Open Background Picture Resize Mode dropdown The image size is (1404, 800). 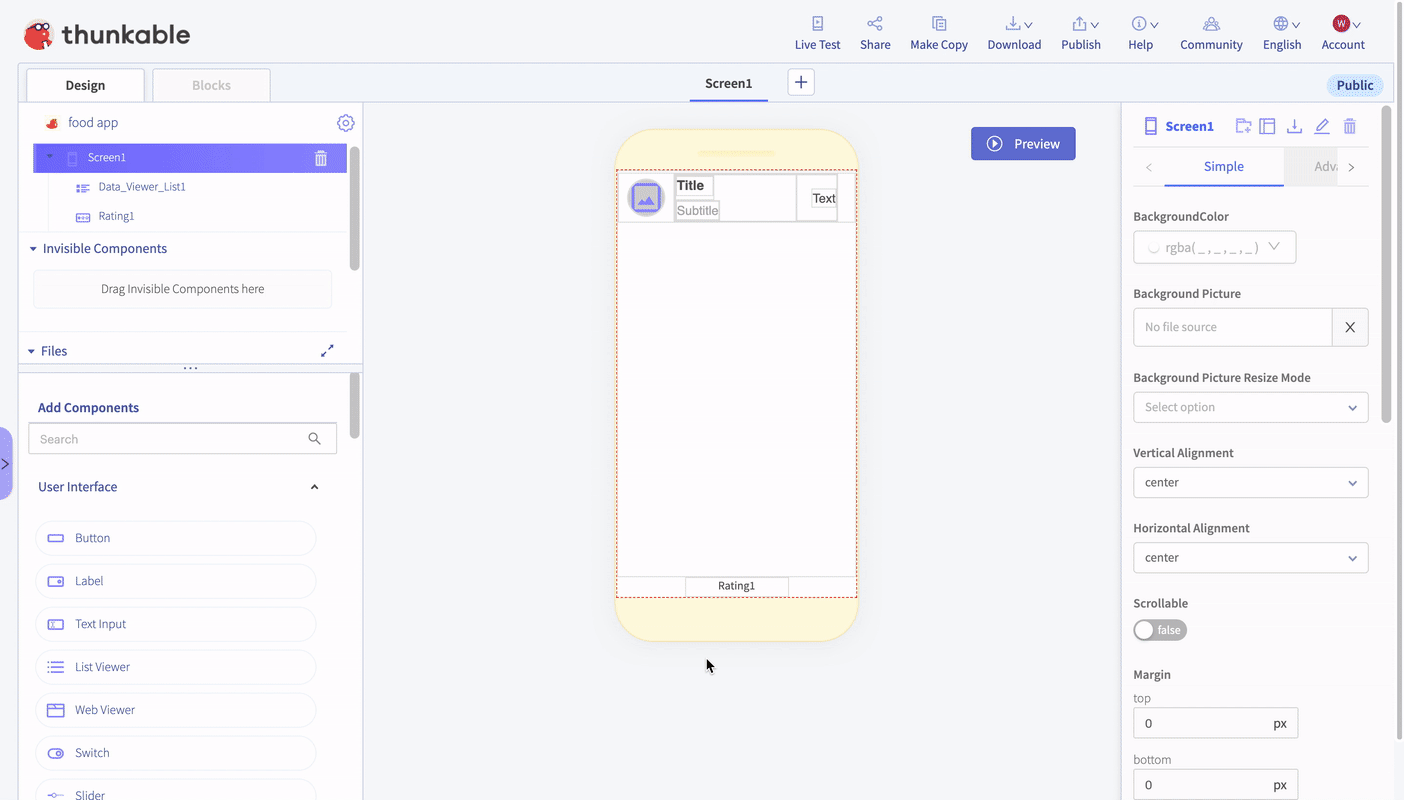point(1250,407)
